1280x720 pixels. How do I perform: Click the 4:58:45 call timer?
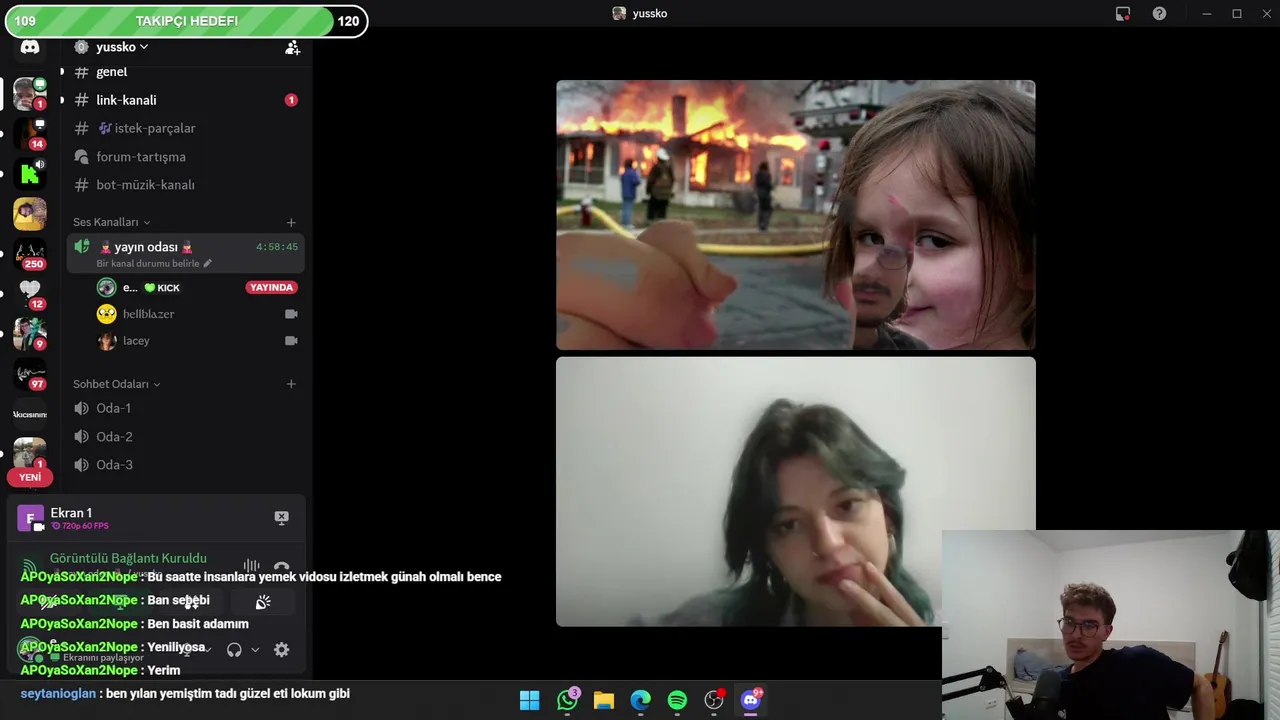pos(277,247)
